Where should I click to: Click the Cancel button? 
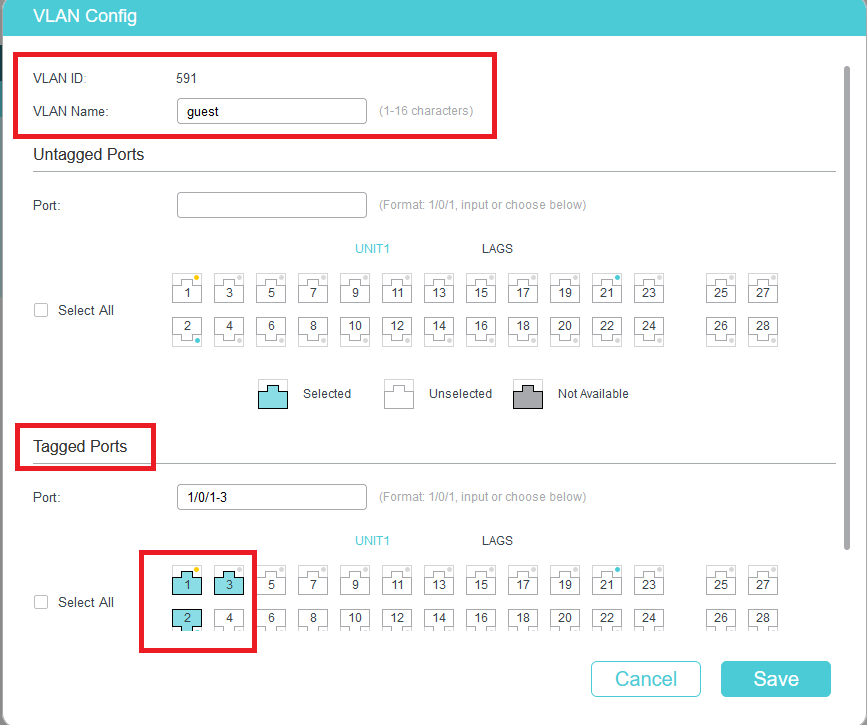point(646,679)
